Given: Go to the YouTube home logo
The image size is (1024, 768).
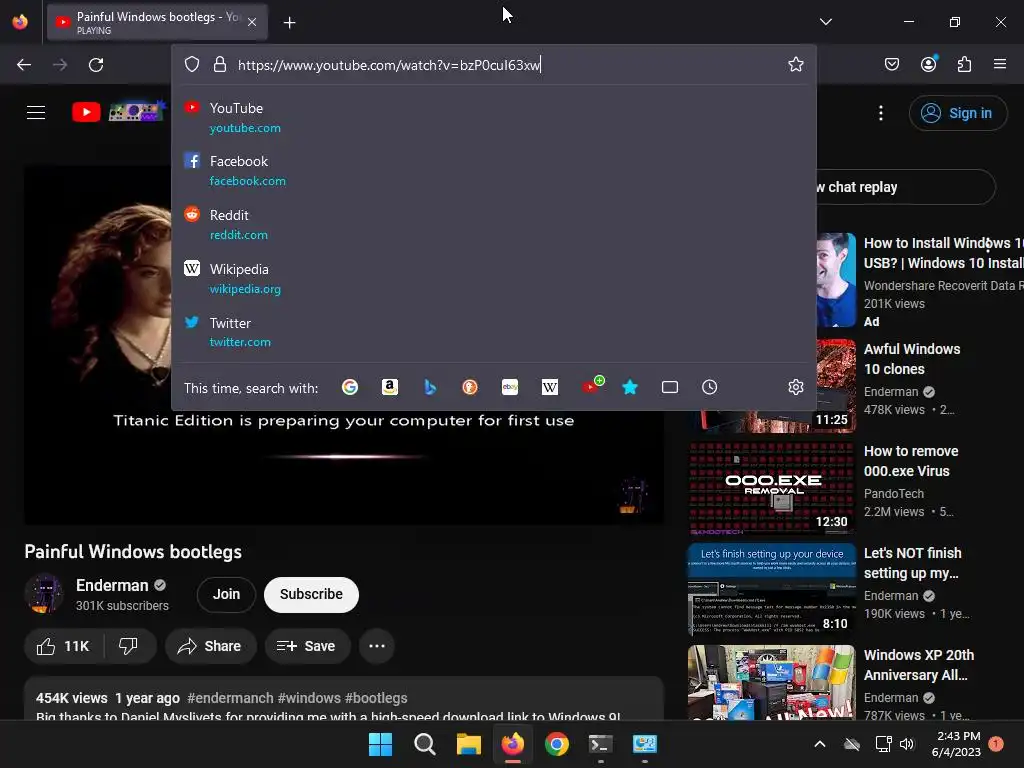Looking at the screenshot, I should (118, 112).
